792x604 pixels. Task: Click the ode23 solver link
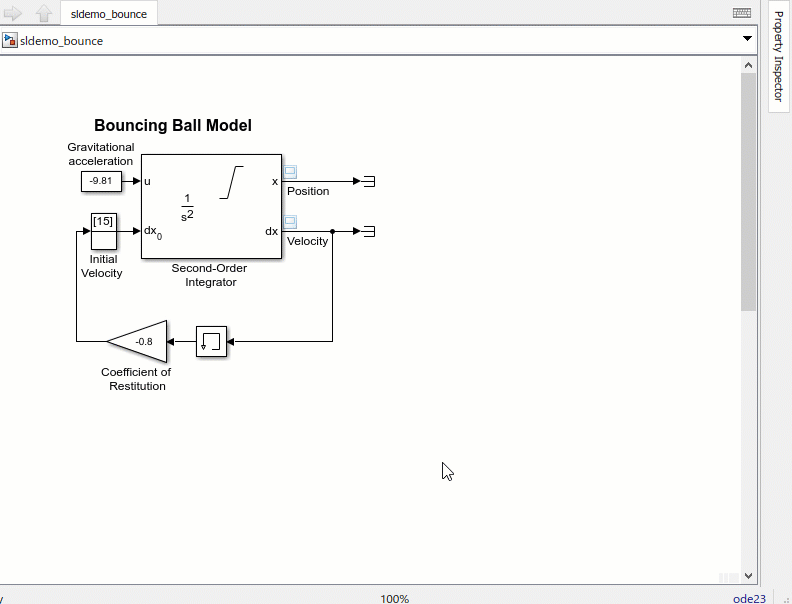click(x=748, y=598)
